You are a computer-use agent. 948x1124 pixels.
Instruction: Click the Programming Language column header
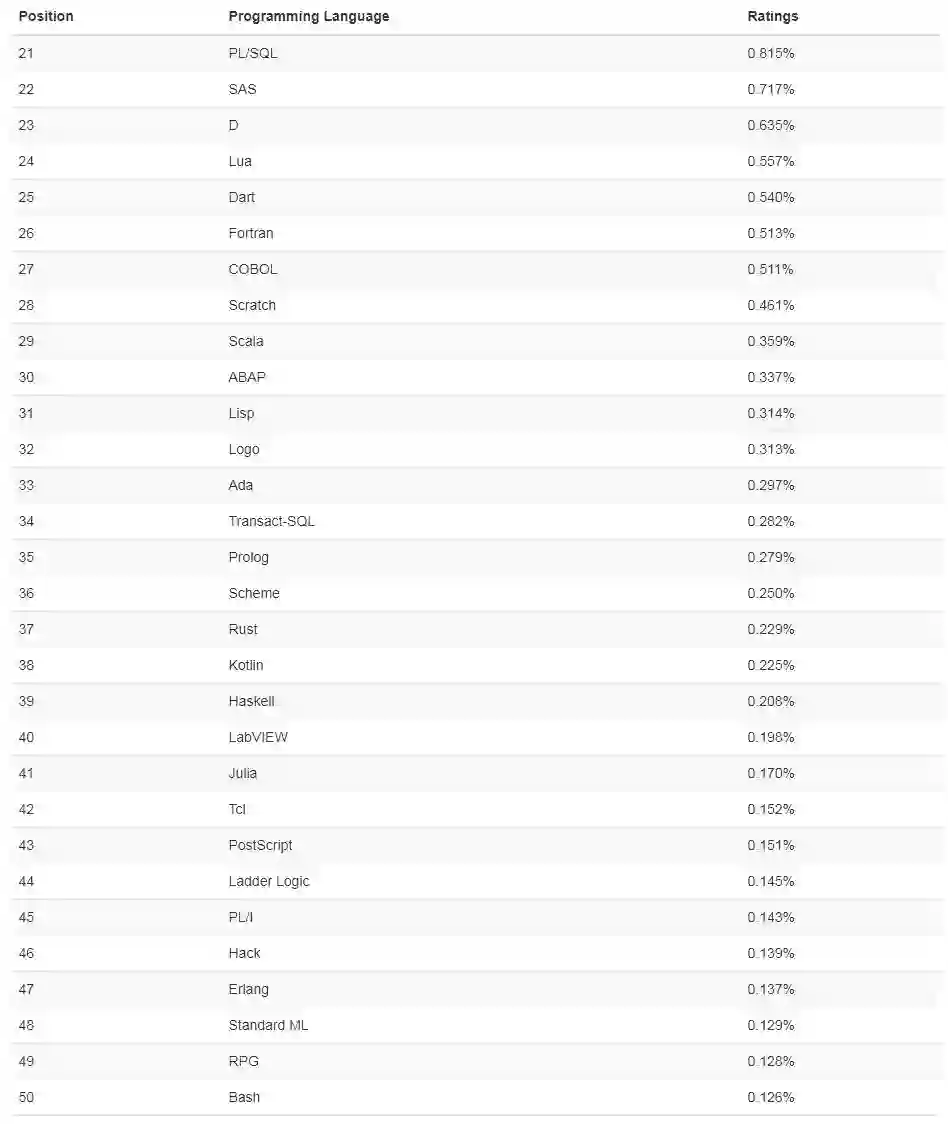(309, 17)
